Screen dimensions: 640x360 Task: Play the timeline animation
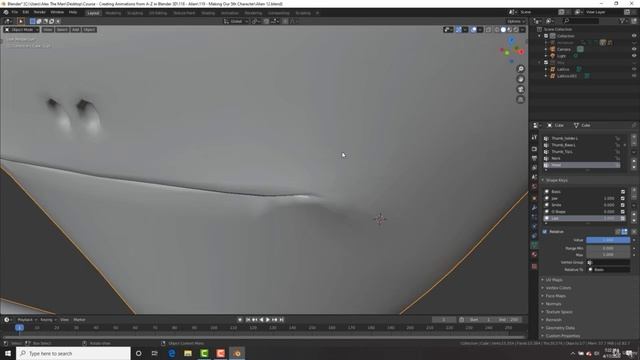point(268,320)
